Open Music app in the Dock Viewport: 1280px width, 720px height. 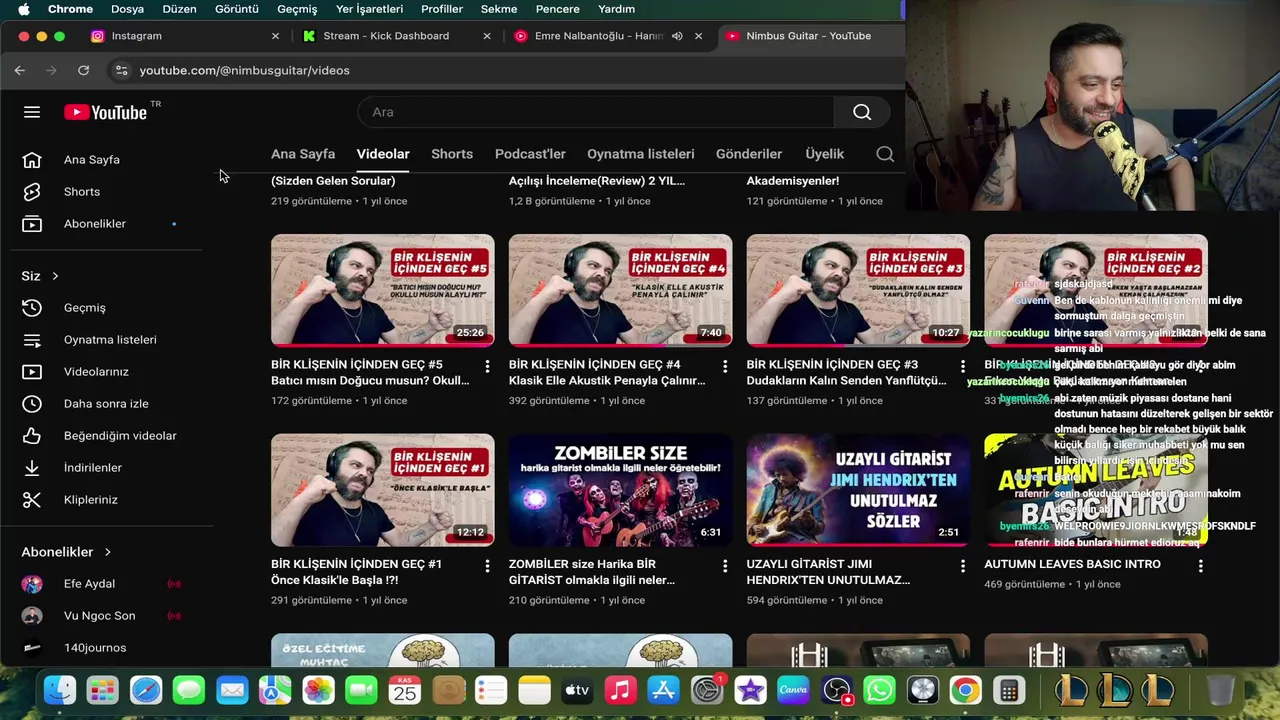click(620, 690)
